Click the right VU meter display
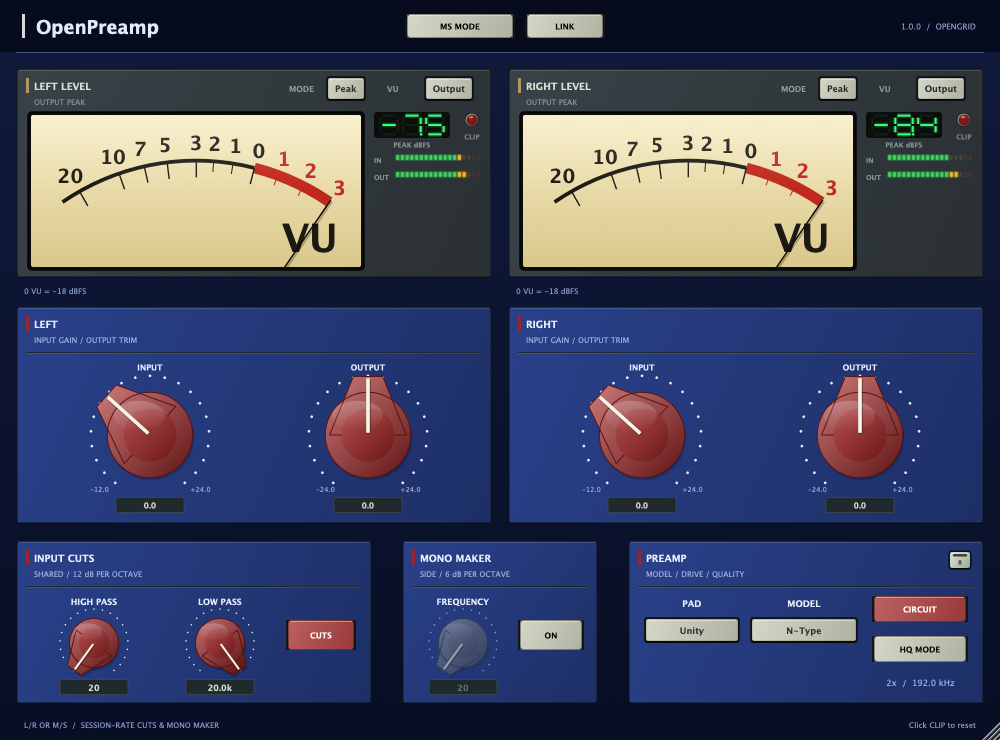Viewport: 1000px width, 740px height. pyautogui.click(x=688, y=191)
